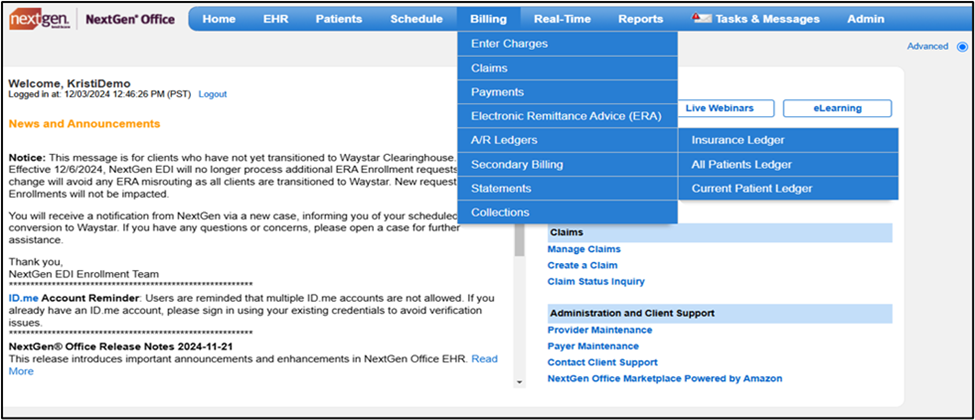Expand the A/R Ledgers submenu item
Viewport: 975px width, 420px height.
[x=567, y=140]
